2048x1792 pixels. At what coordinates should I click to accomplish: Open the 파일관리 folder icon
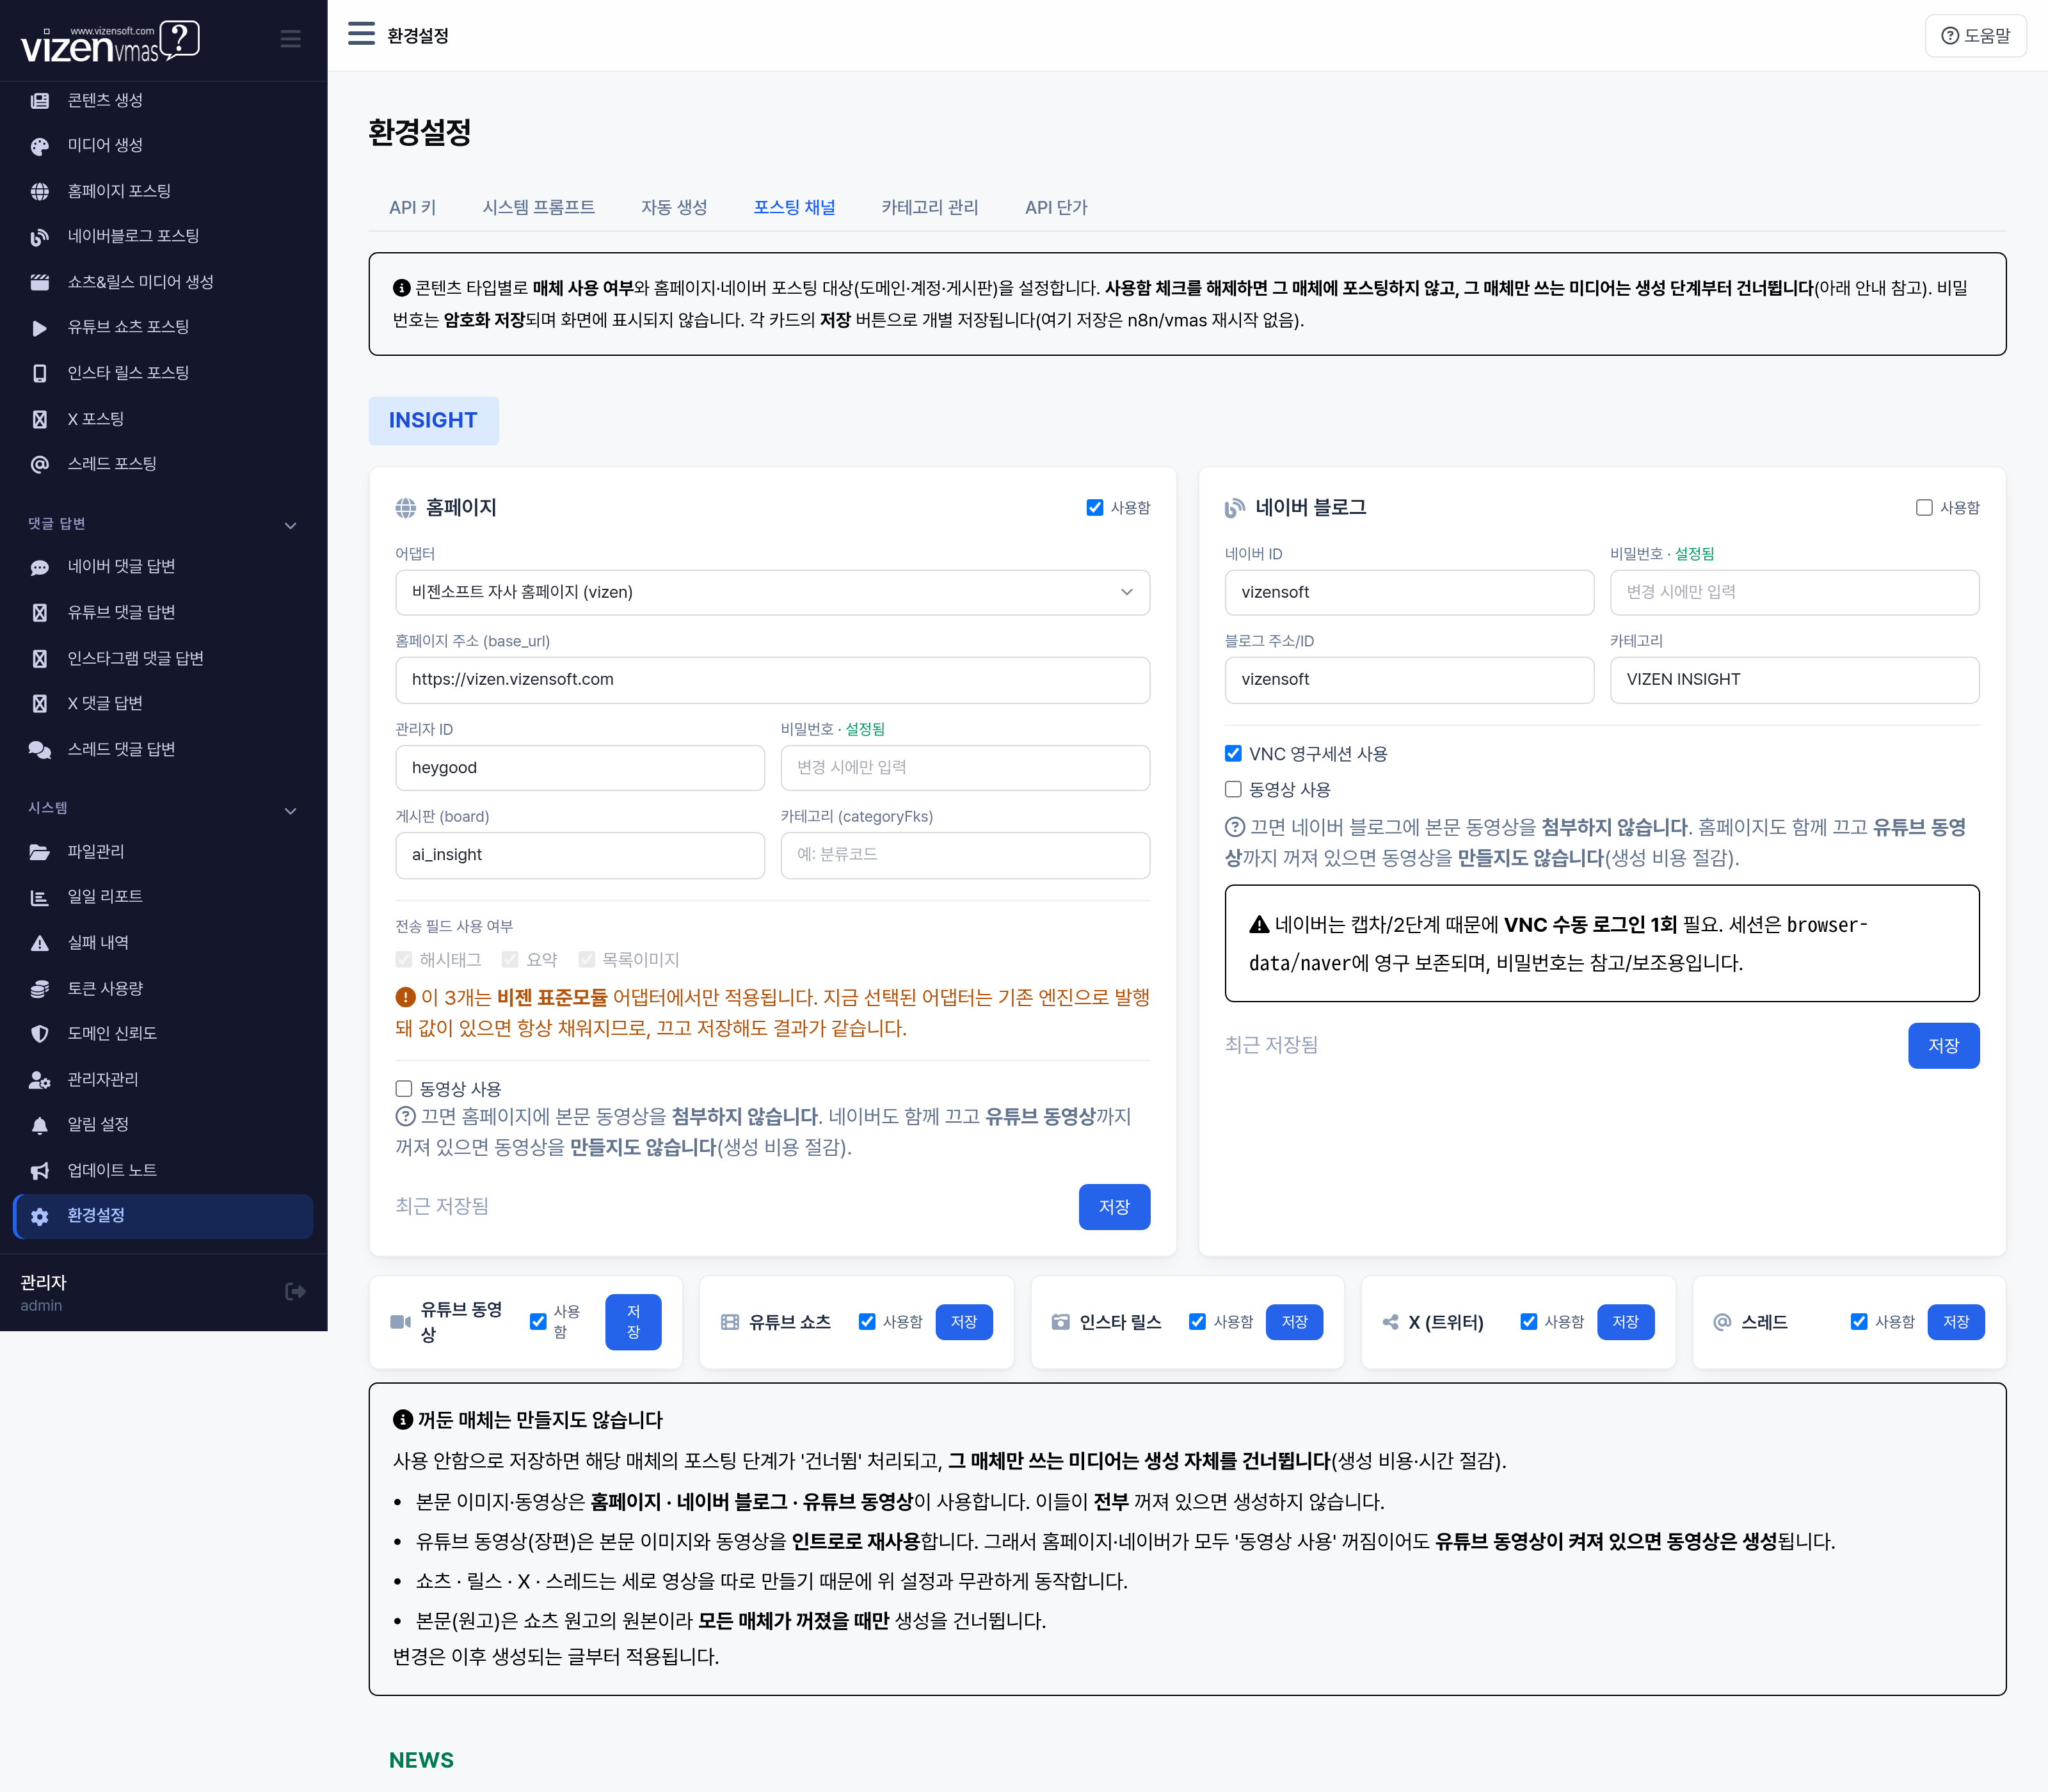click(x=40, y=852)
